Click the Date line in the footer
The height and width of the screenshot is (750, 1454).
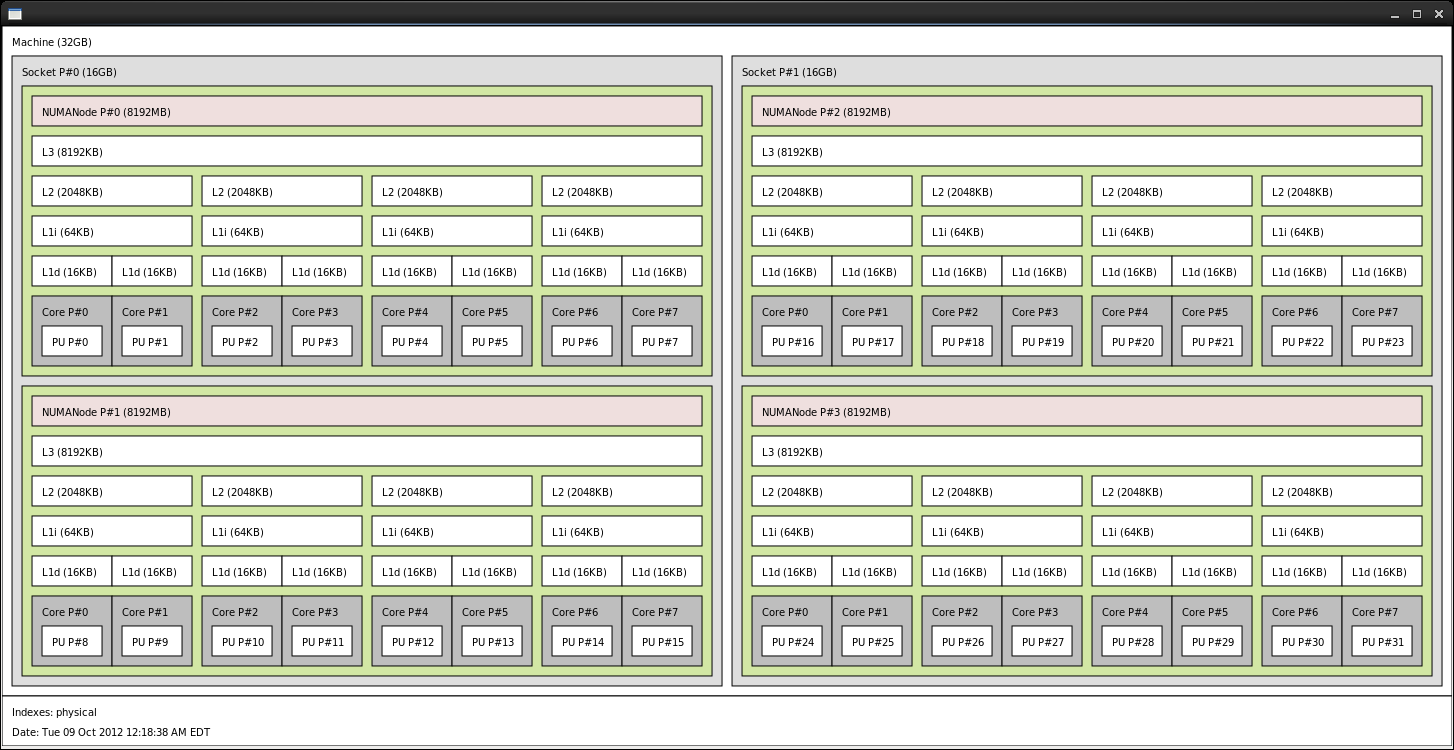coord(111,732)
